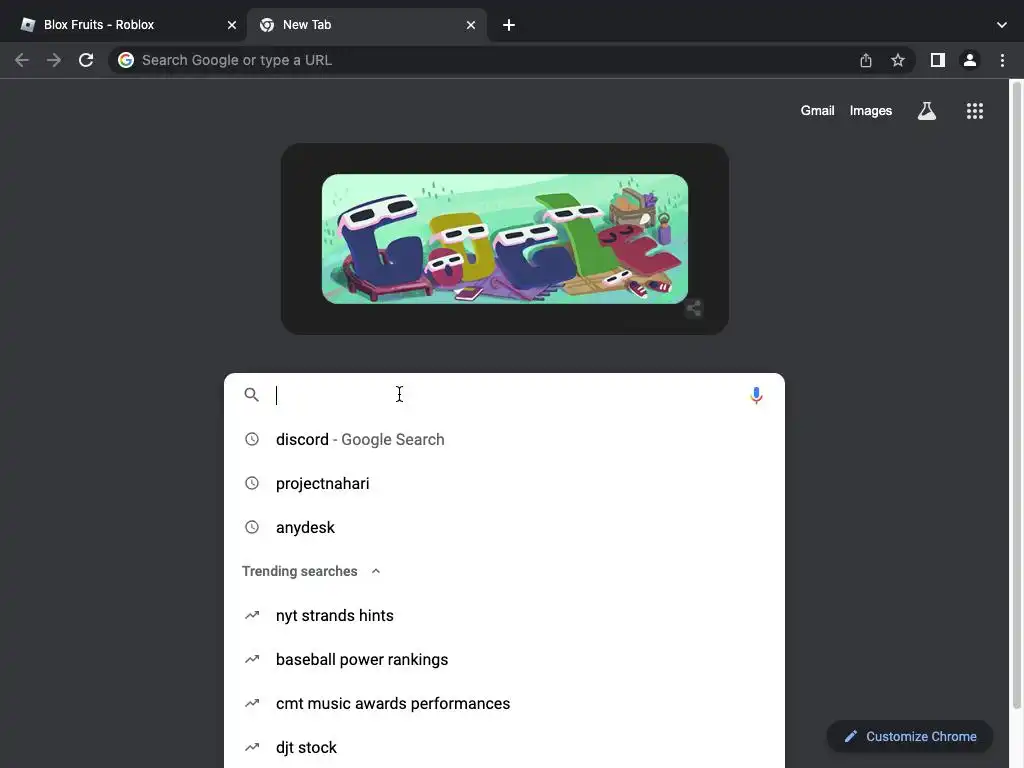
Task: Click the magnifier icon in search box
Action: (x=251, y=394)
